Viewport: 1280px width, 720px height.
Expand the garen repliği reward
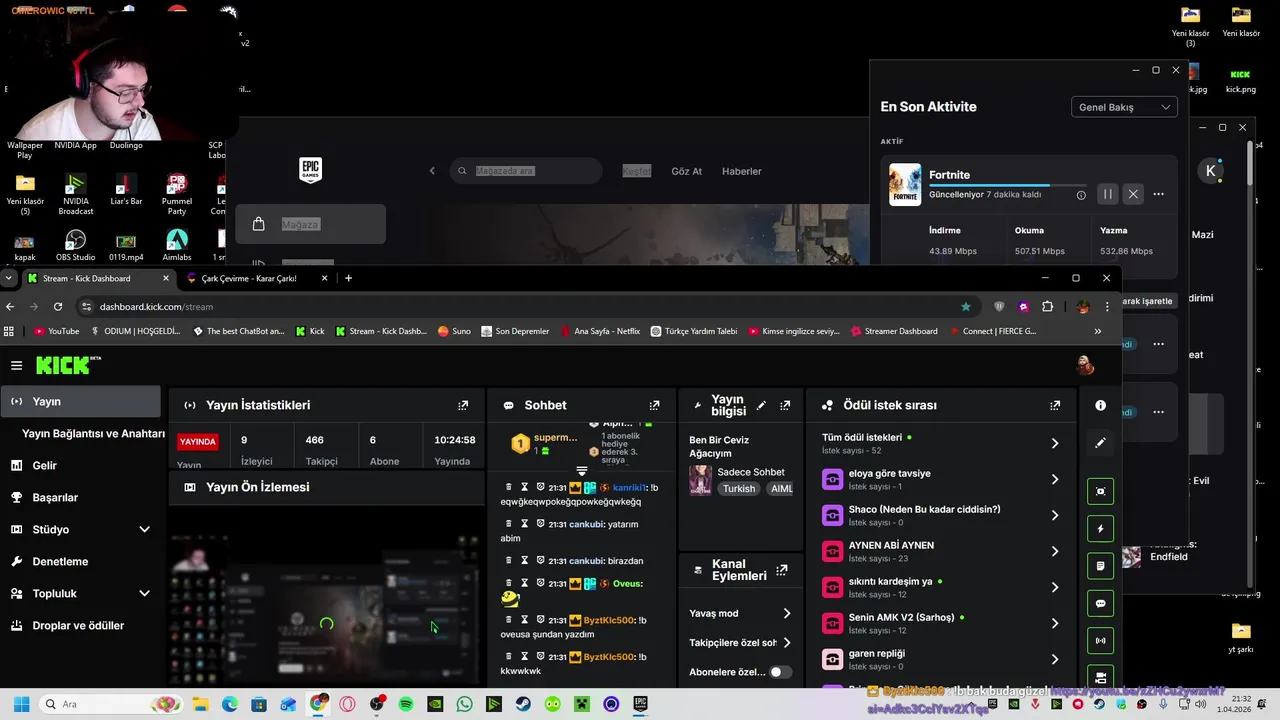tap(1055, 659)
